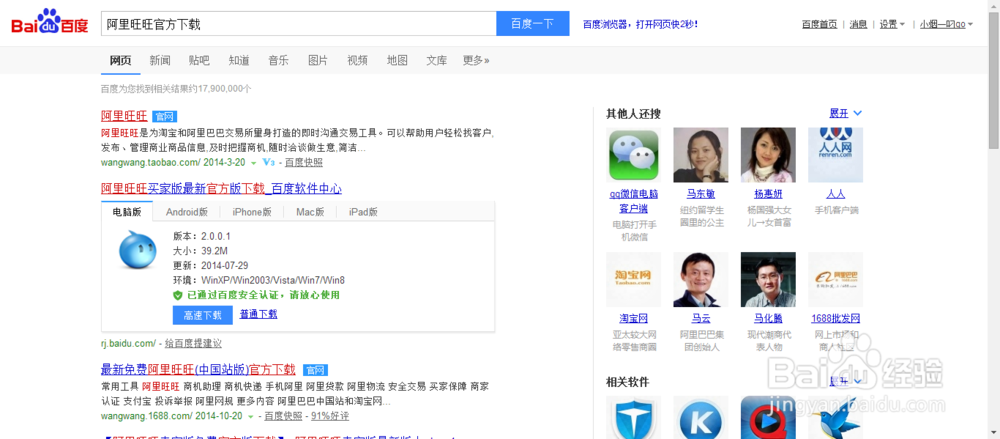The width and height of the screenshot is (1000, 439).
Task: Click the media player software icon
Action: point(768,417)
